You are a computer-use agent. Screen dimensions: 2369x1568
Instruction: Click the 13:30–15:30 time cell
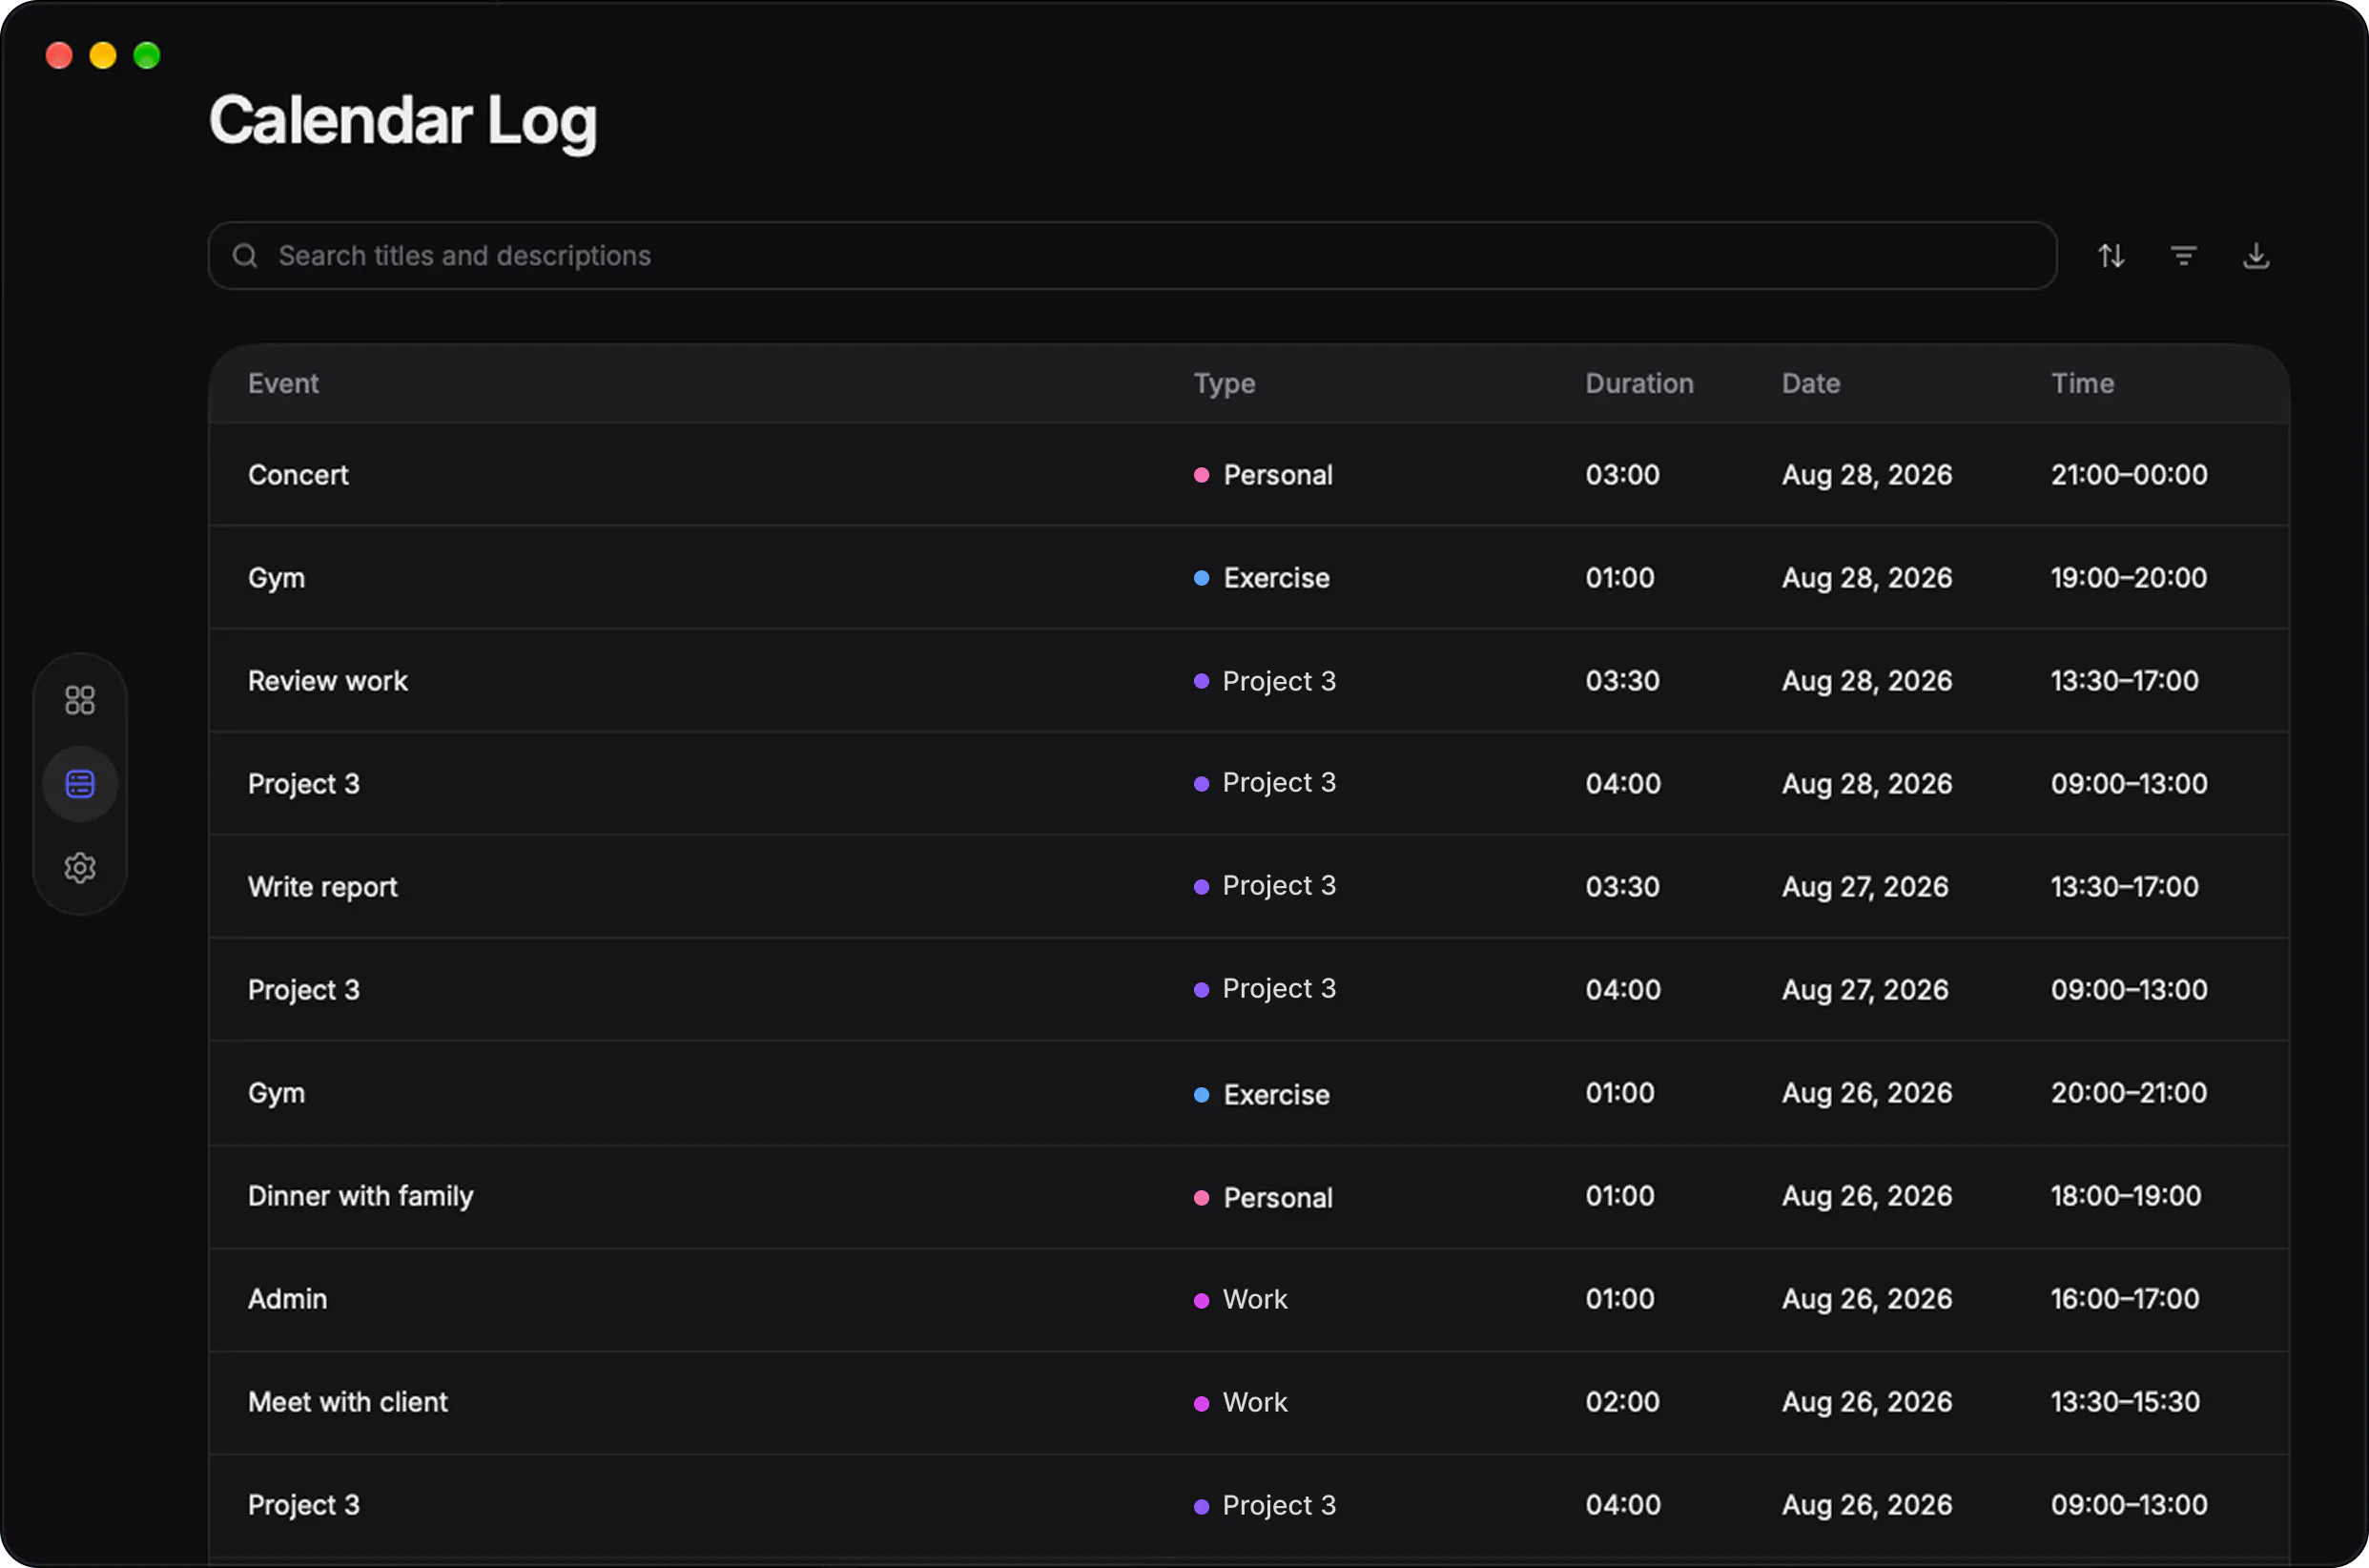2125,1402
